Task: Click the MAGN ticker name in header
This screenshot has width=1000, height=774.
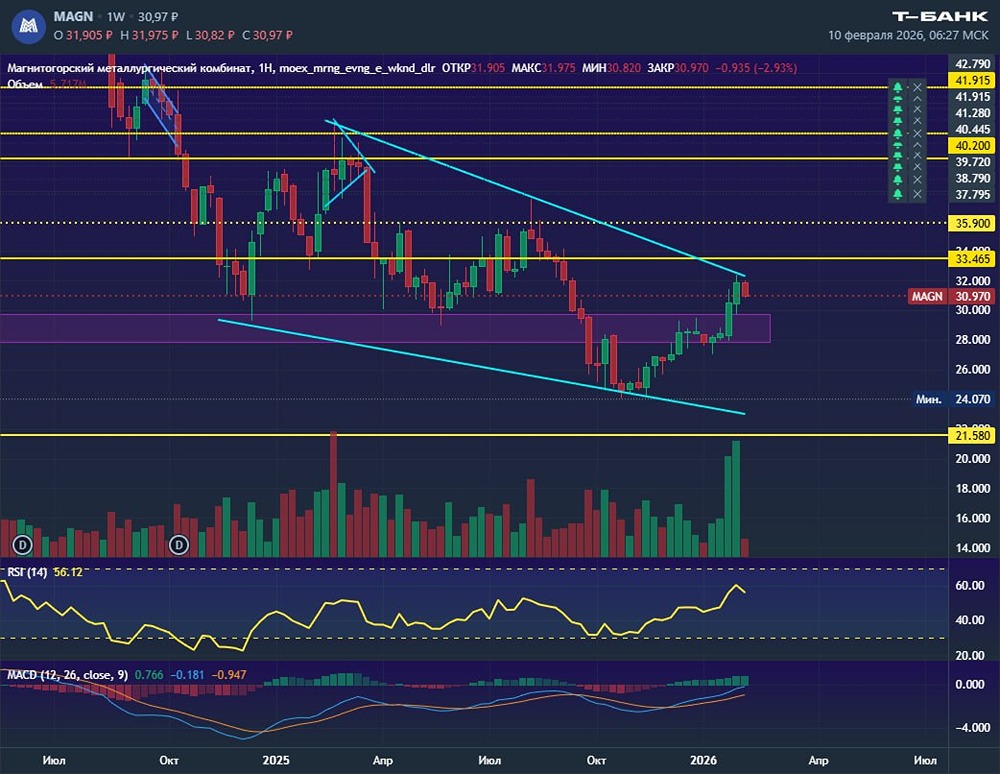Action: (x=73, y=17)
